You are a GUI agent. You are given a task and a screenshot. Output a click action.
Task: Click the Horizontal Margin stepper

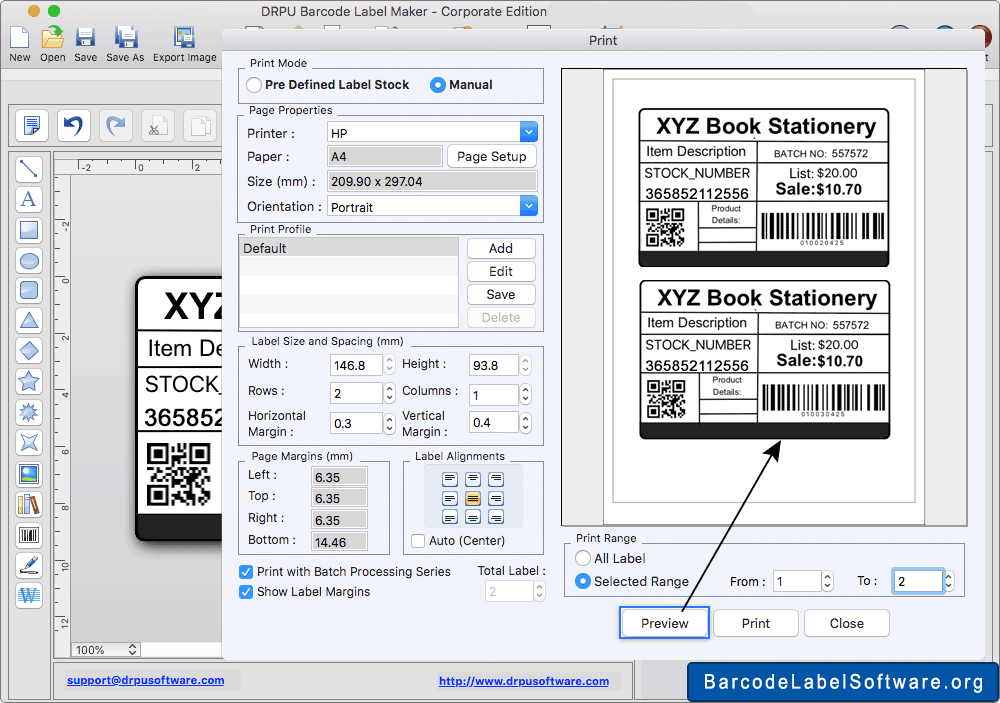coord(389,423)
